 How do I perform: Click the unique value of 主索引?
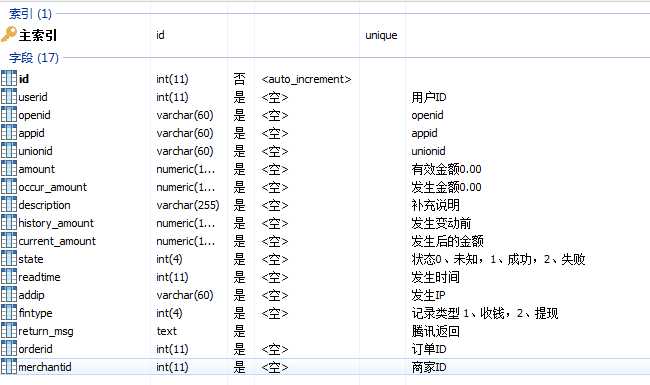[381, 35]
